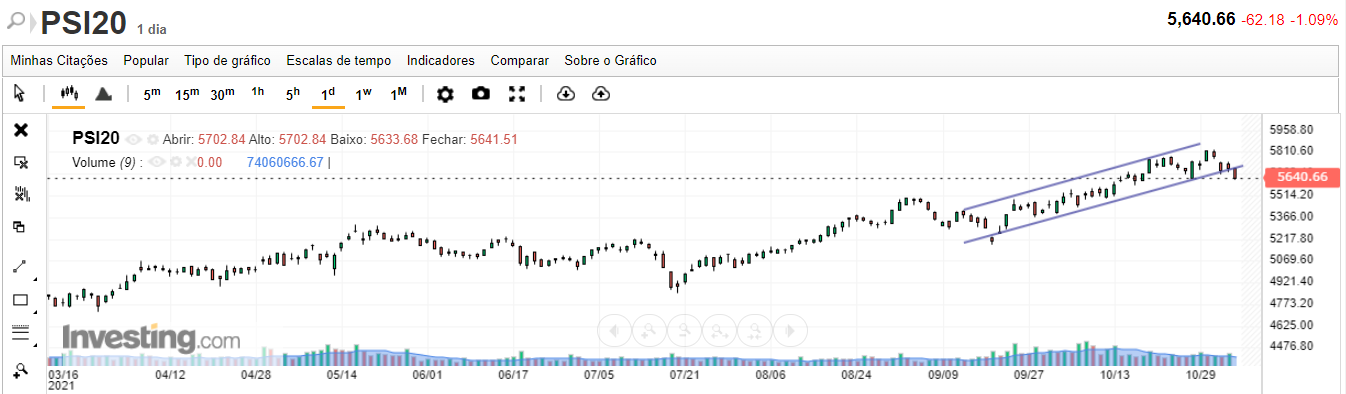Click Sobre o Gráfico link

click(611, 61)
